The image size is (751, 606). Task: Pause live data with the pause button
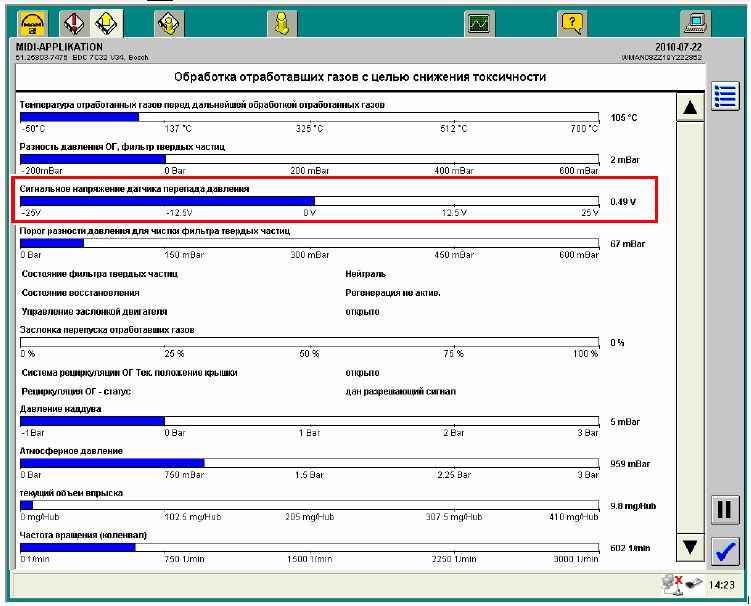click(x=724, y=510)
